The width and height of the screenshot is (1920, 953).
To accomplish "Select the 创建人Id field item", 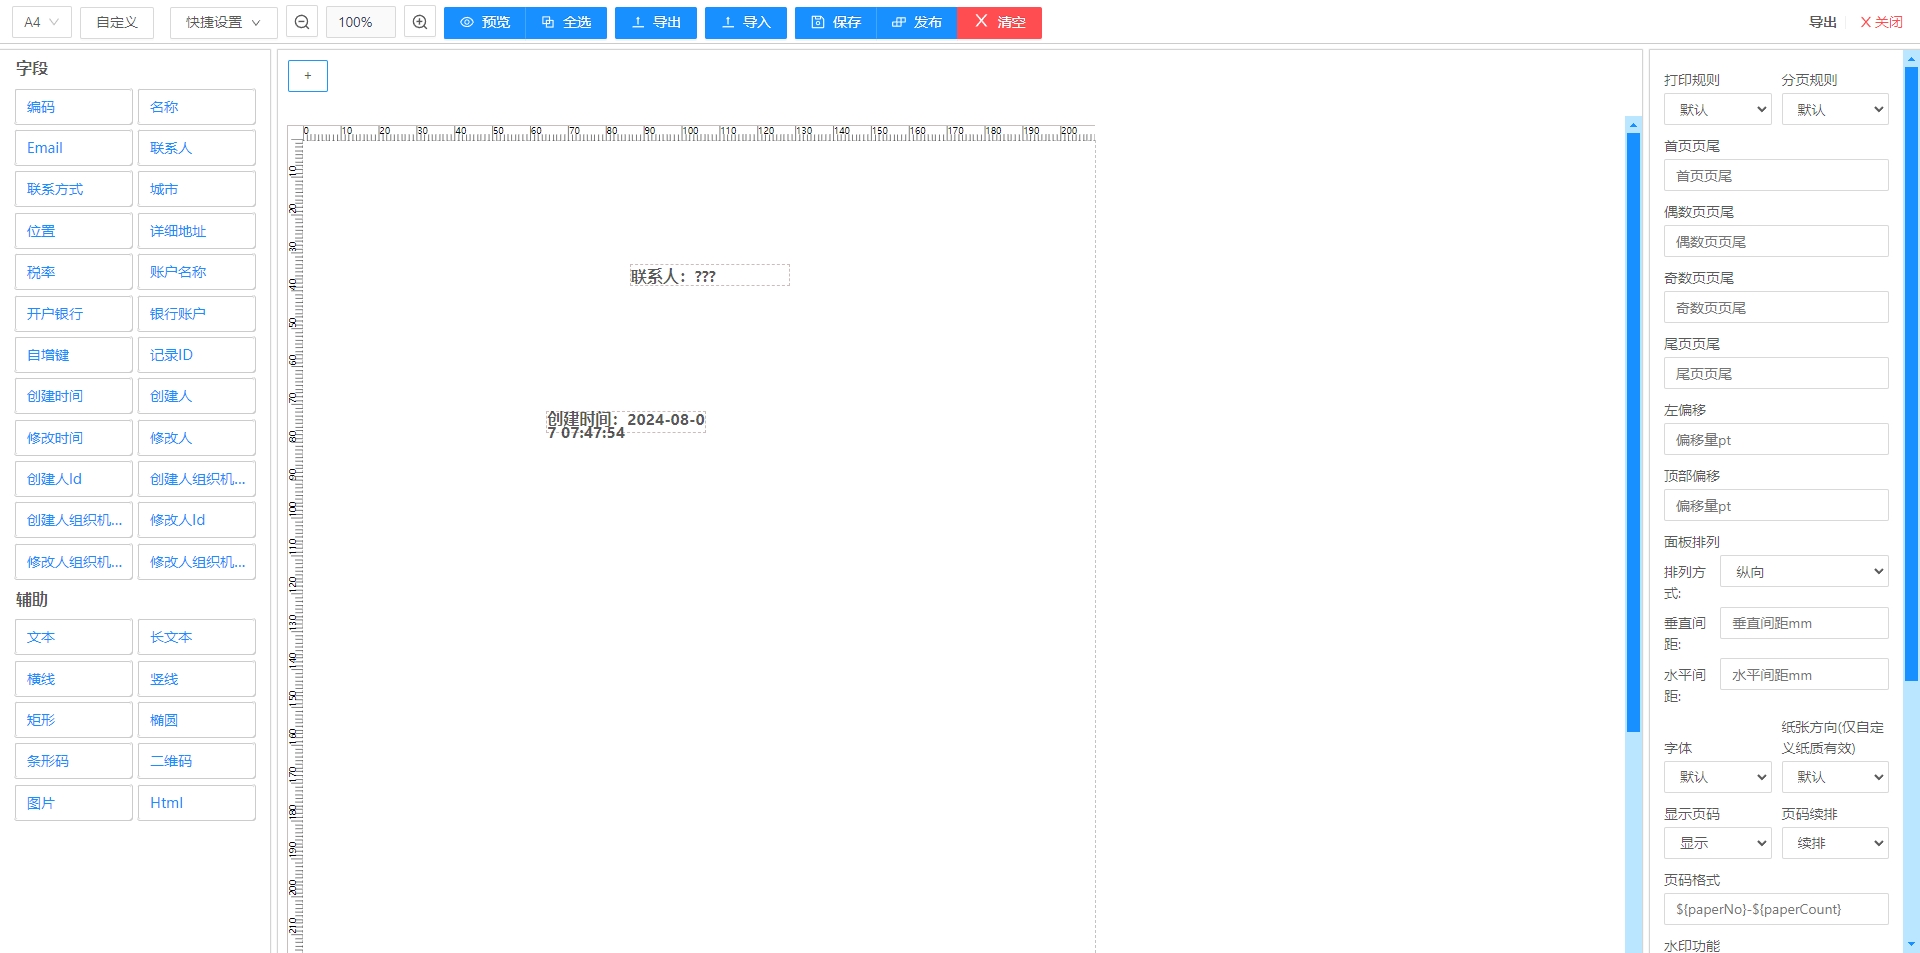I will pos(74,479).
